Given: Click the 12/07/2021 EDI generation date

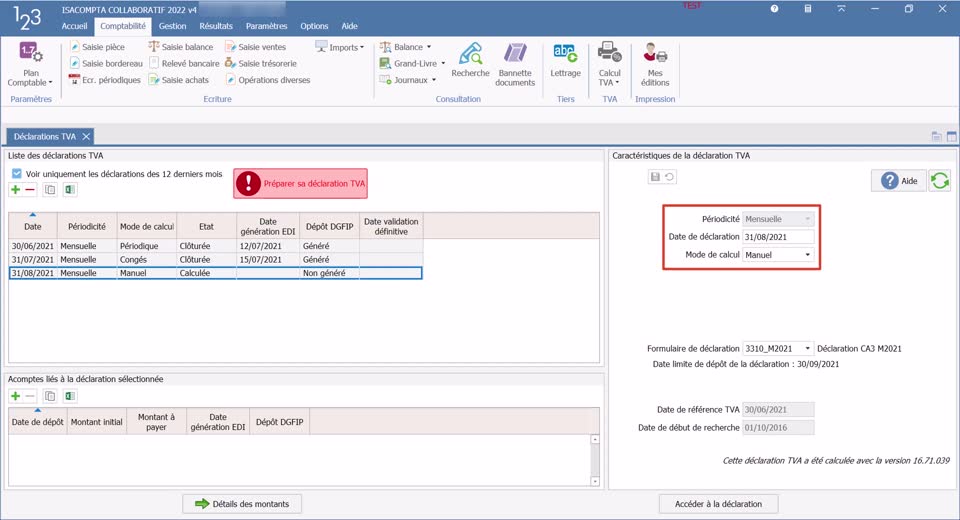Looking at the screenshot, I should (x=268, y=246).
